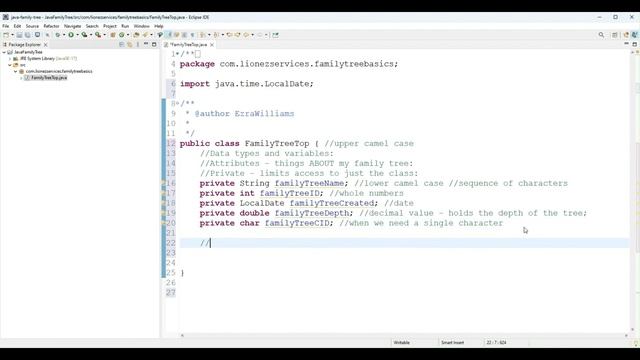Open the Coverage dropdown arrow
The image size is (640, 360).
pyautogui.click(x=91, y=35)
